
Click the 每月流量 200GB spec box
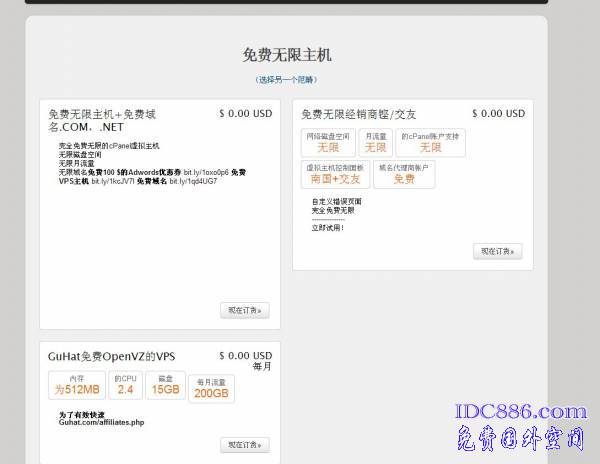click(211, 389)
